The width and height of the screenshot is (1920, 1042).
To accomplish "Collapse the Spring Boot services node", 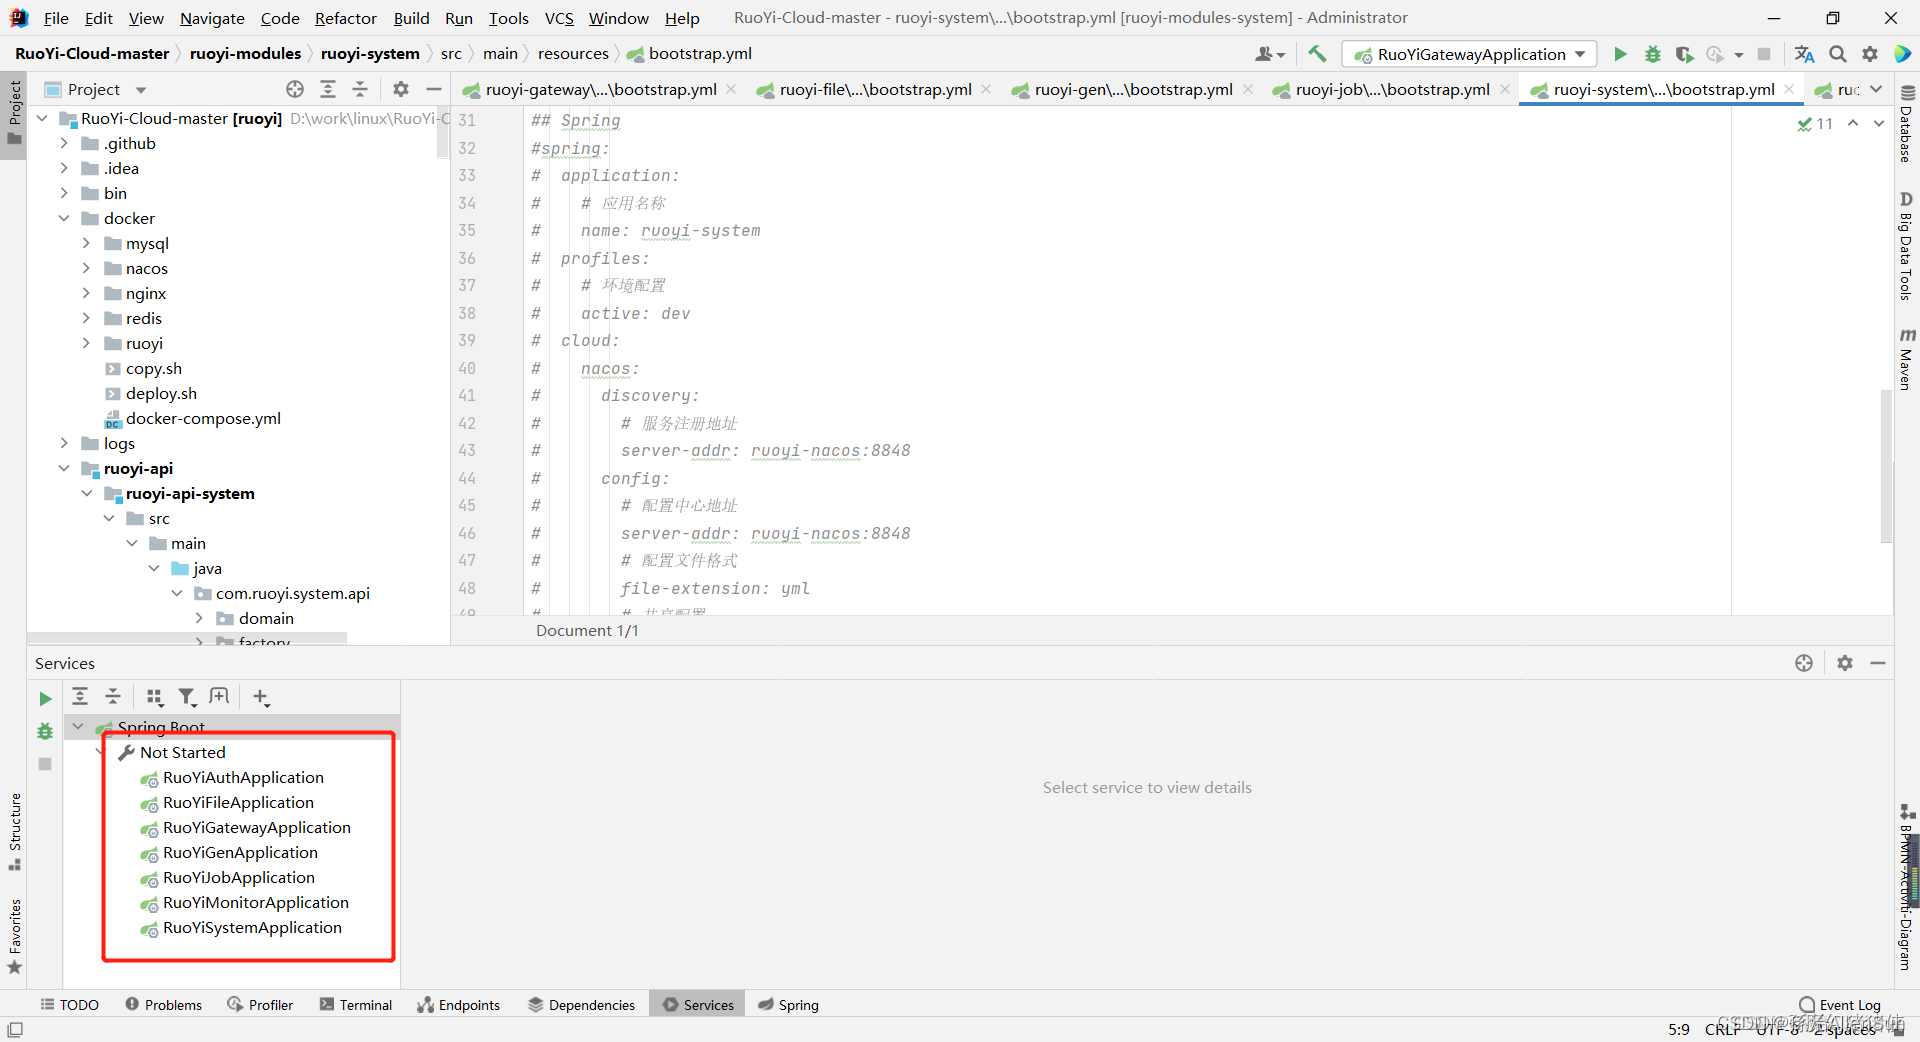I will click(x=78, y=727).
